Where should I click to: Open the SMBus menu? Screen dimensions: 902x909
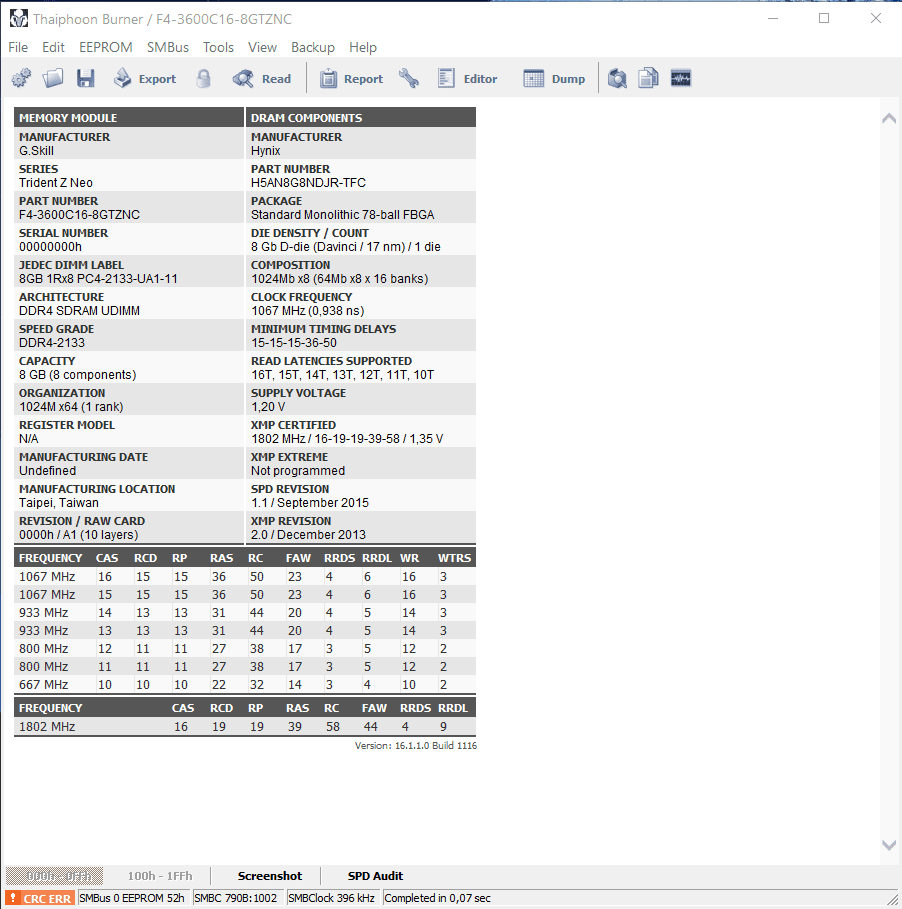(168, 47)
